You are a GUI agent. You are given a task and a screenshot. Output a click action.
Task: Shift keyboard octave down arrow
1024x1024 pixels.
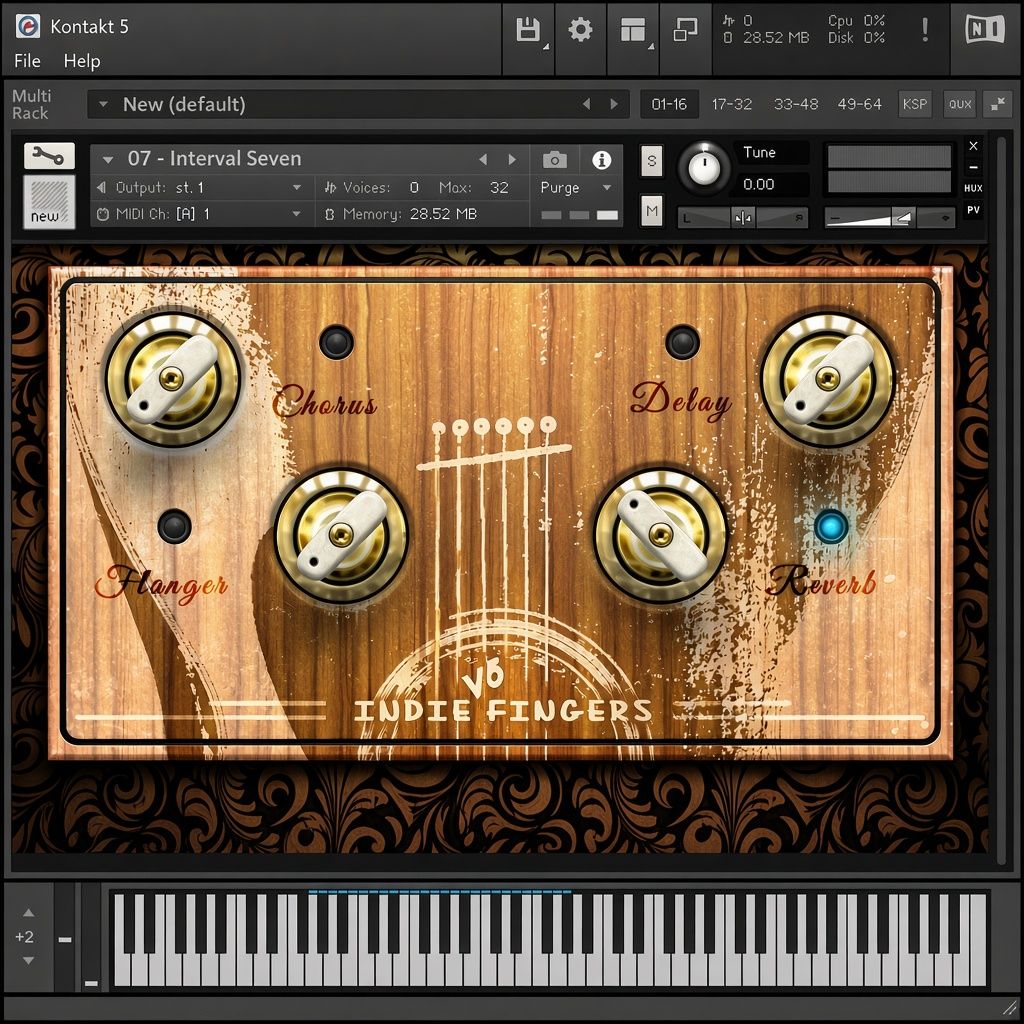(x=28, y=961)
